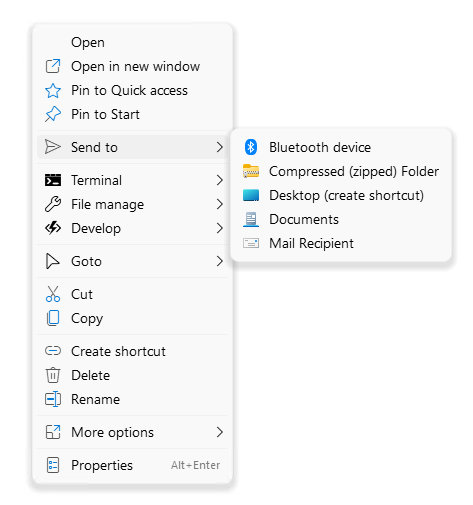This screenshot has width=473, height=505.
Task: Click the wrench File manage icon
Action: pyautogui.click(x=53, y=204)
